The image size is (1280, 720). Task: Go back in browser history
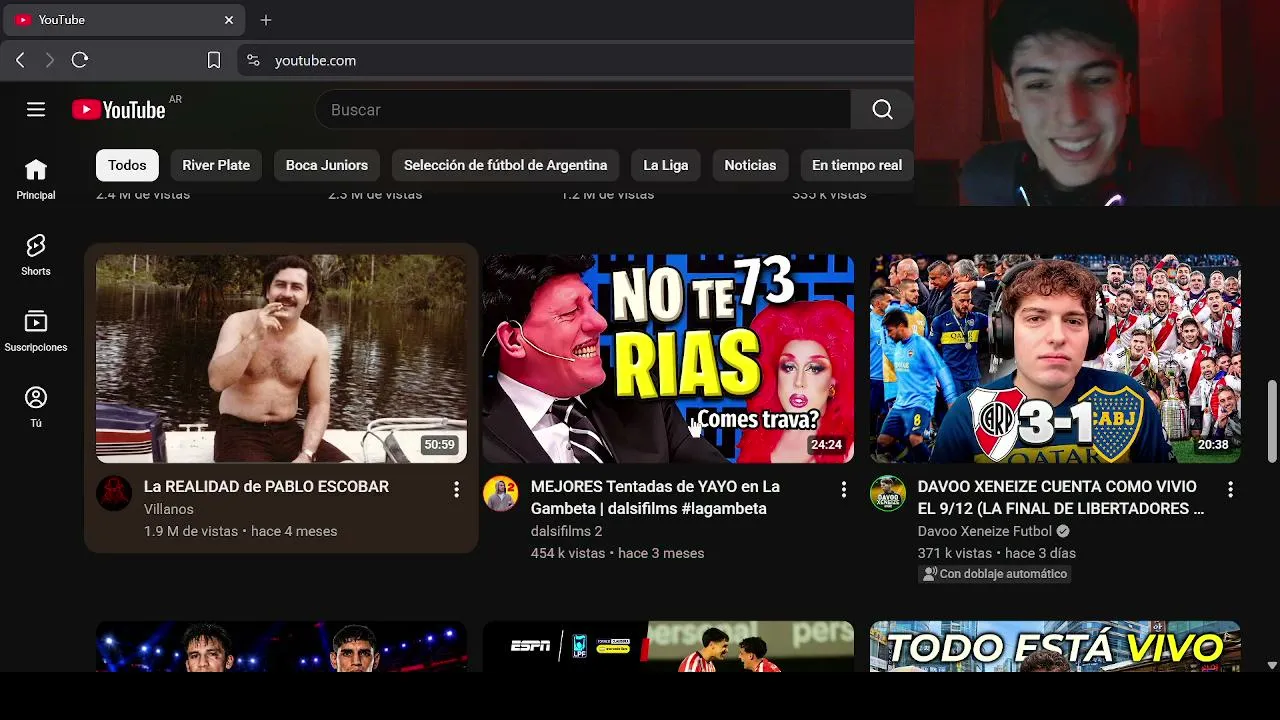pyautogui.click(x=20, y=60)
